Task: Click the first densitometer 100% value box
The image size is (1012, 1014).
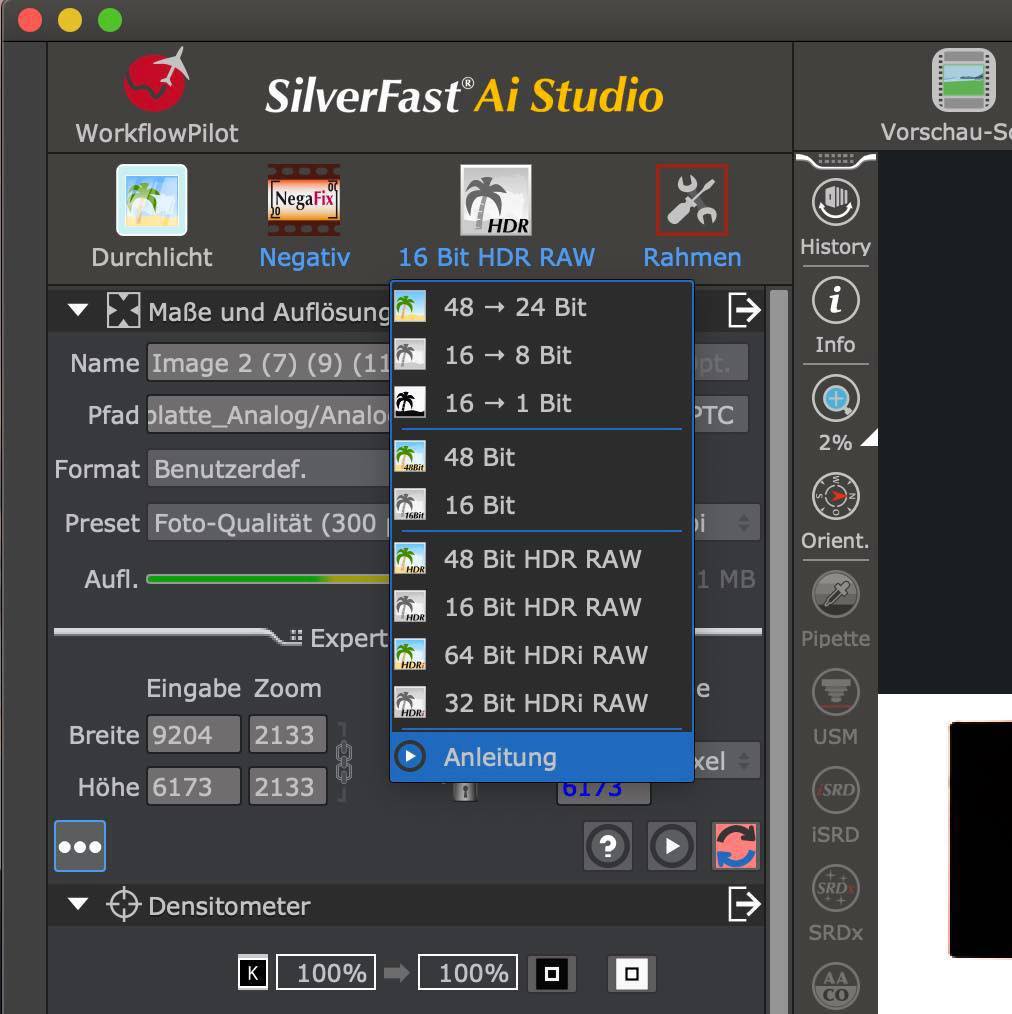Action: (326, 973)
